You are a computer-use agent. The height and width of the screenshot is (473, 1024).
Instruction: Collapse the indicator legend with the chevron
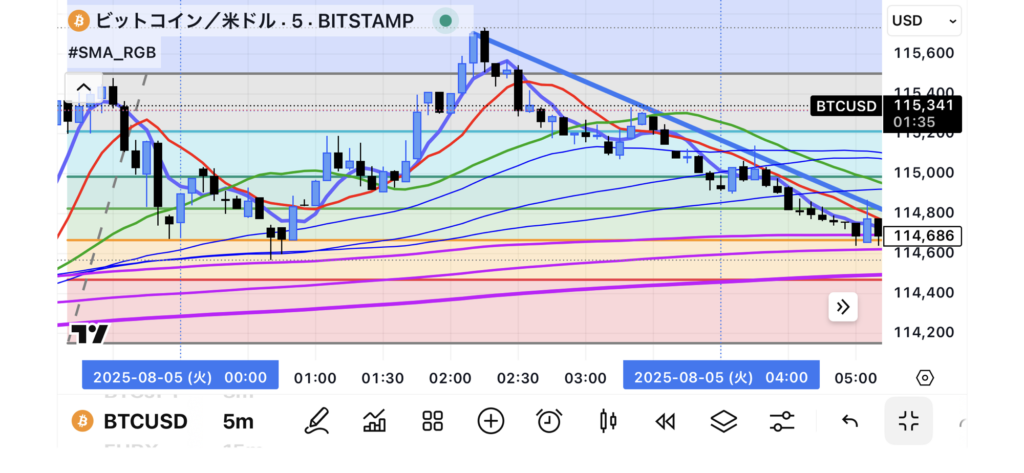click(x=85, y=89)
